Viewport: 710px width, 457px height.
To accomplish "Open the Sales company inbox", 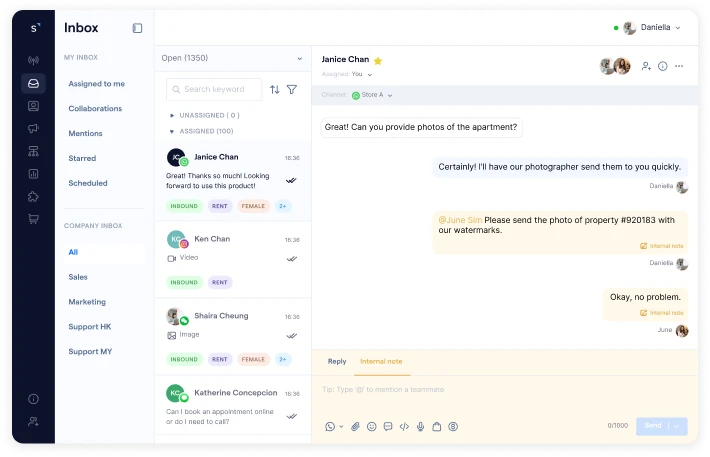I will coord(78,277).
